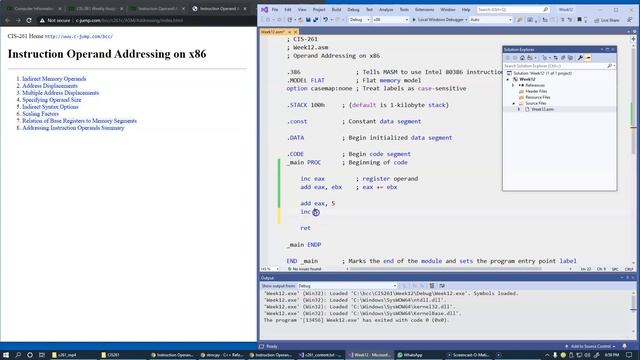Image resolution: width=640 pixels, height=360 pixels.
Task: Toggle word wrap in Output panel
Action: point(442,286)
